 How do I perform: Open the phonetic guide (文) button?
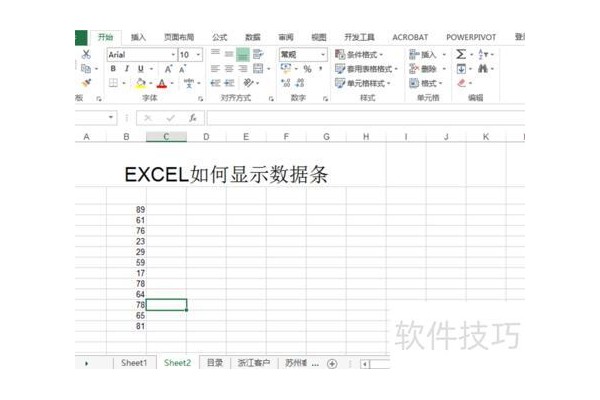tap(189, 83)
